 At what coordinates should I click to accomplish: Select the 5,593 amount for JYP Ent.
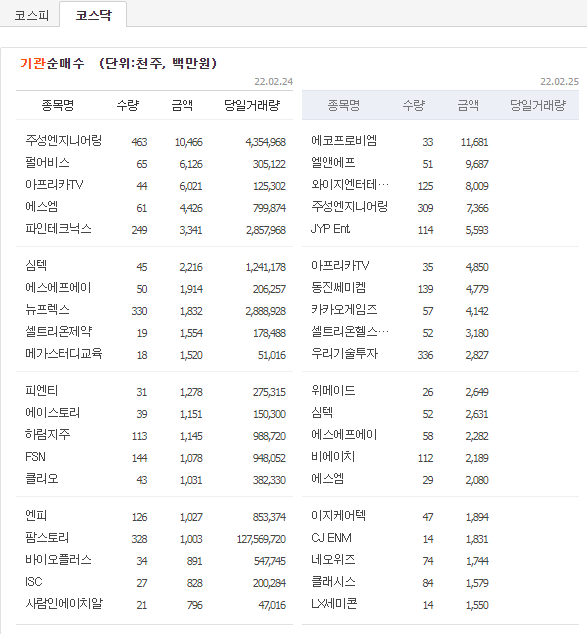[x=477, y=230]
